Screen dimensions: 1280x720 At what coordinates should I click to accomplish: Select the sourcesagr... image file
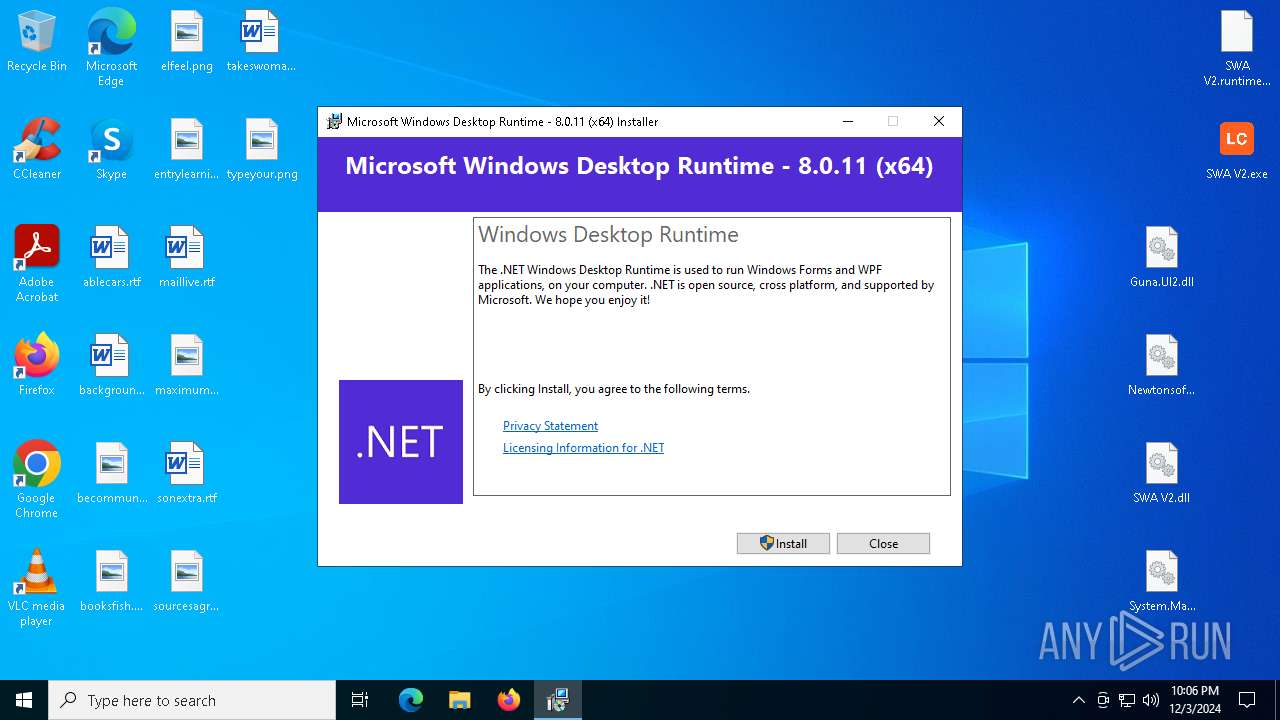[x=187, y=582]
